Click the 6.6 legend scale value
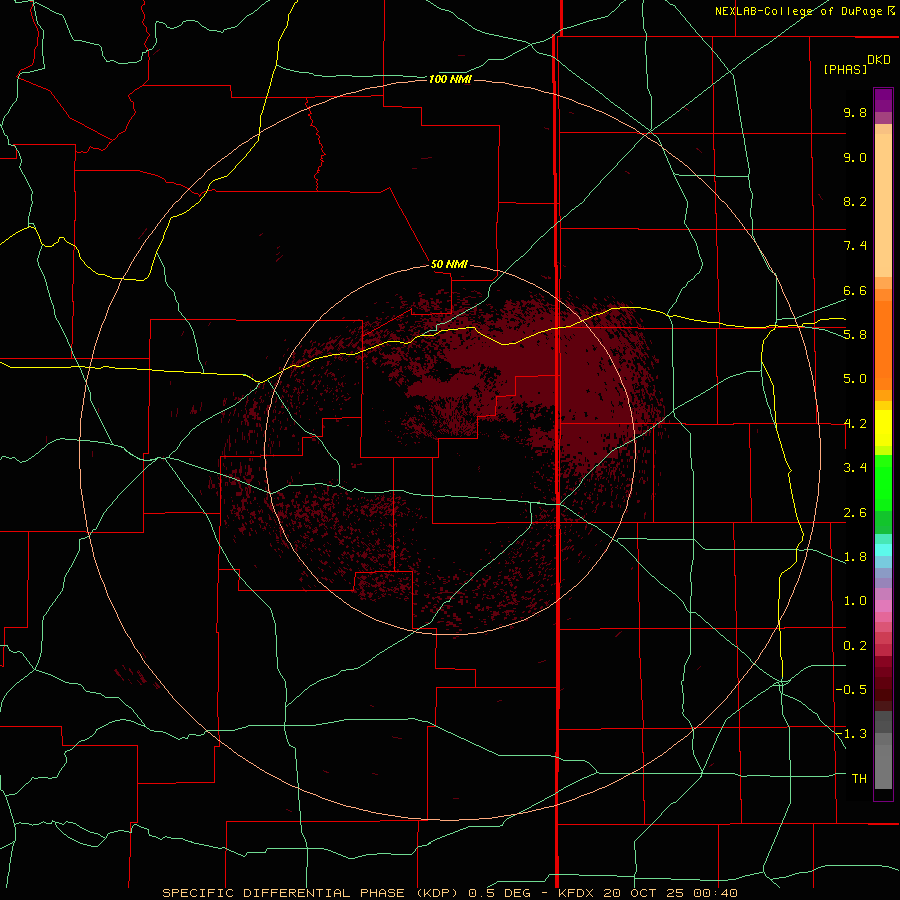Viewport: 900px width, 900px height. tap(855, 290)
